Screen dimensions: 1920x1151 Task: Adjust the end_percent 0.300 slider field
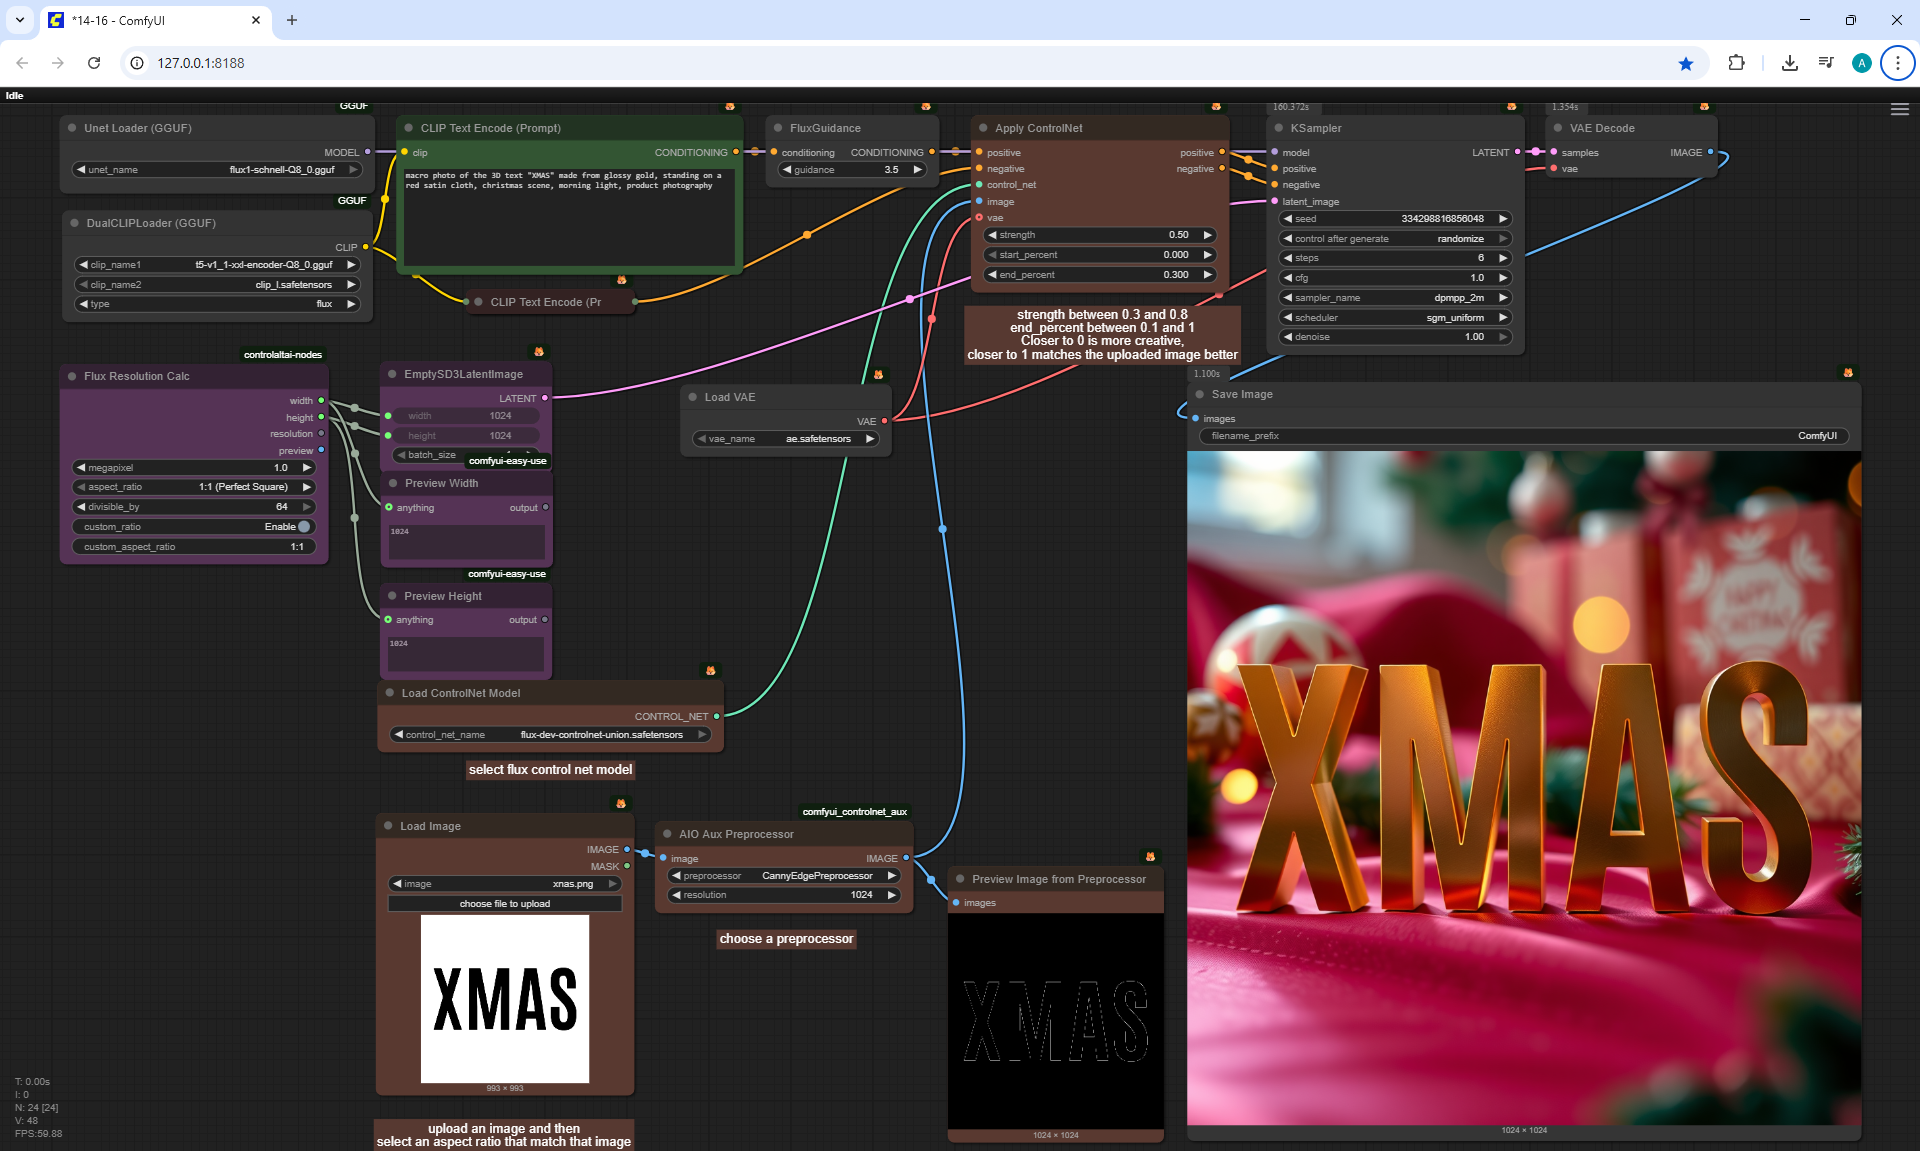[x=1098, y=275]
